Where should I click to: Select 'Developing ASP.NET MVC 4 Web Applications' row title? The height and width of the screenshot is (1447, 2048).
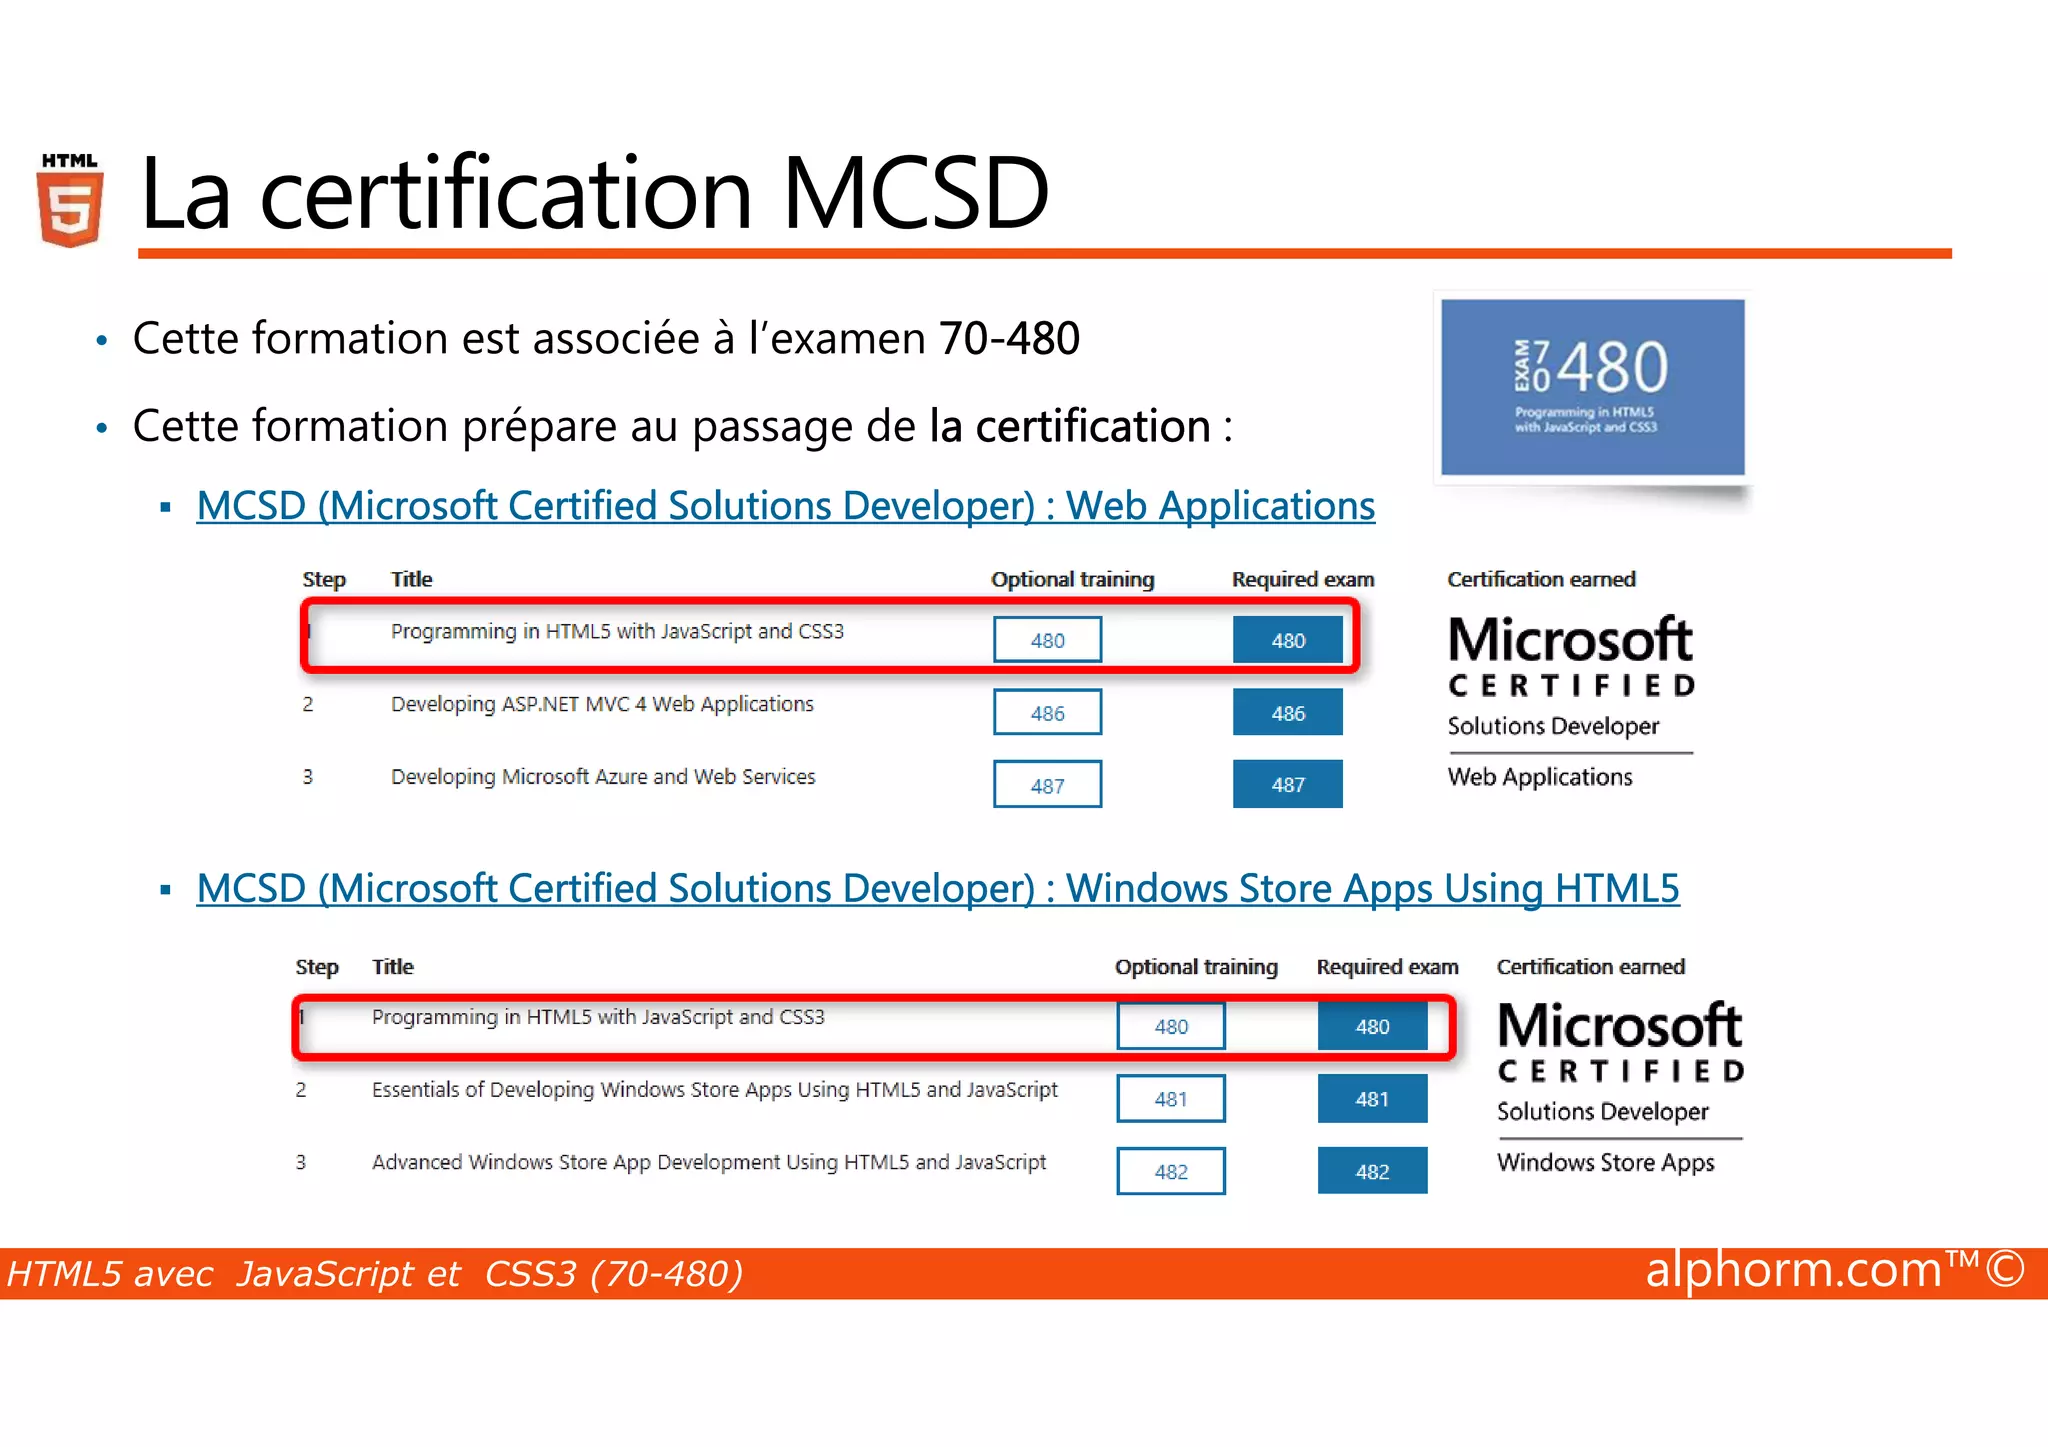point(602,704)
